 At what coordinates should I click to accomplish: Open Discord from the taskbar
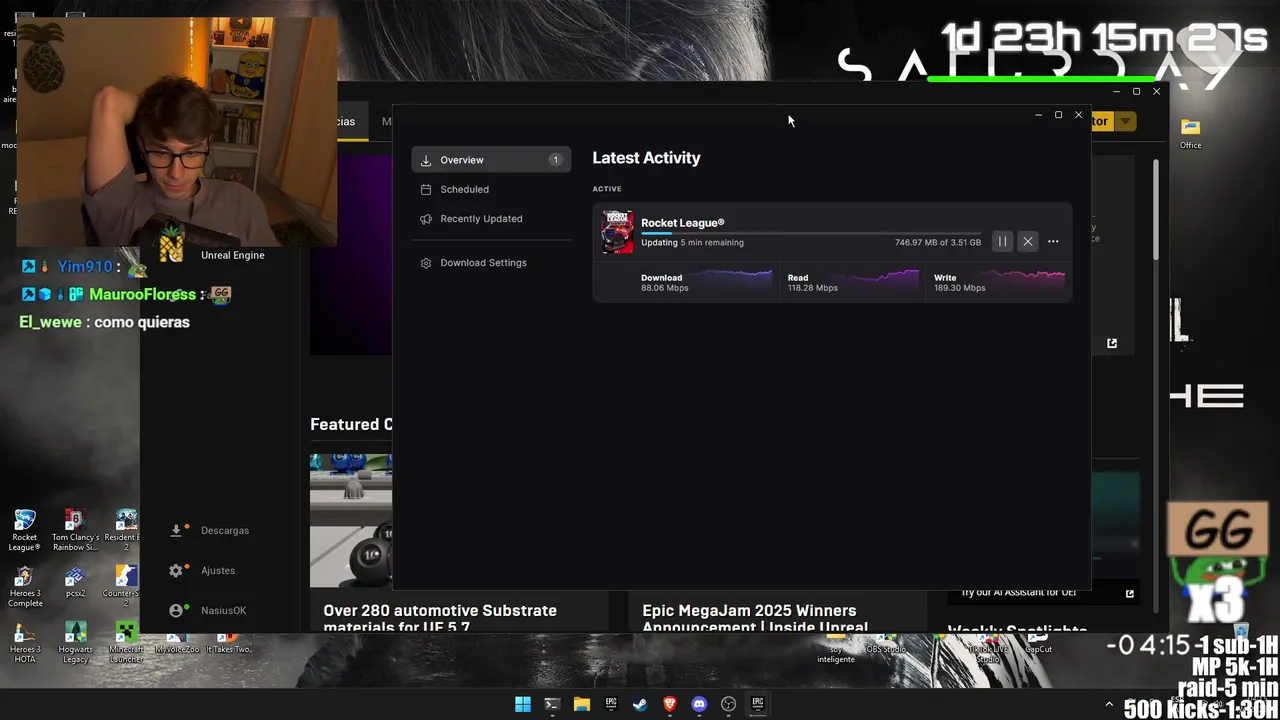pos(699,704)
